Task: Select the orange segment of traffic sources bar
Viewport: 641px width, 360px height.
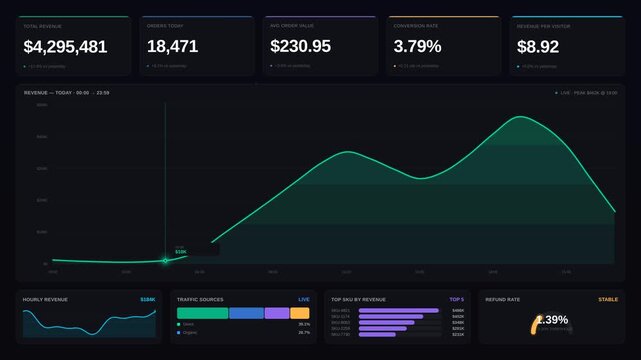Action: pos(300,313)
